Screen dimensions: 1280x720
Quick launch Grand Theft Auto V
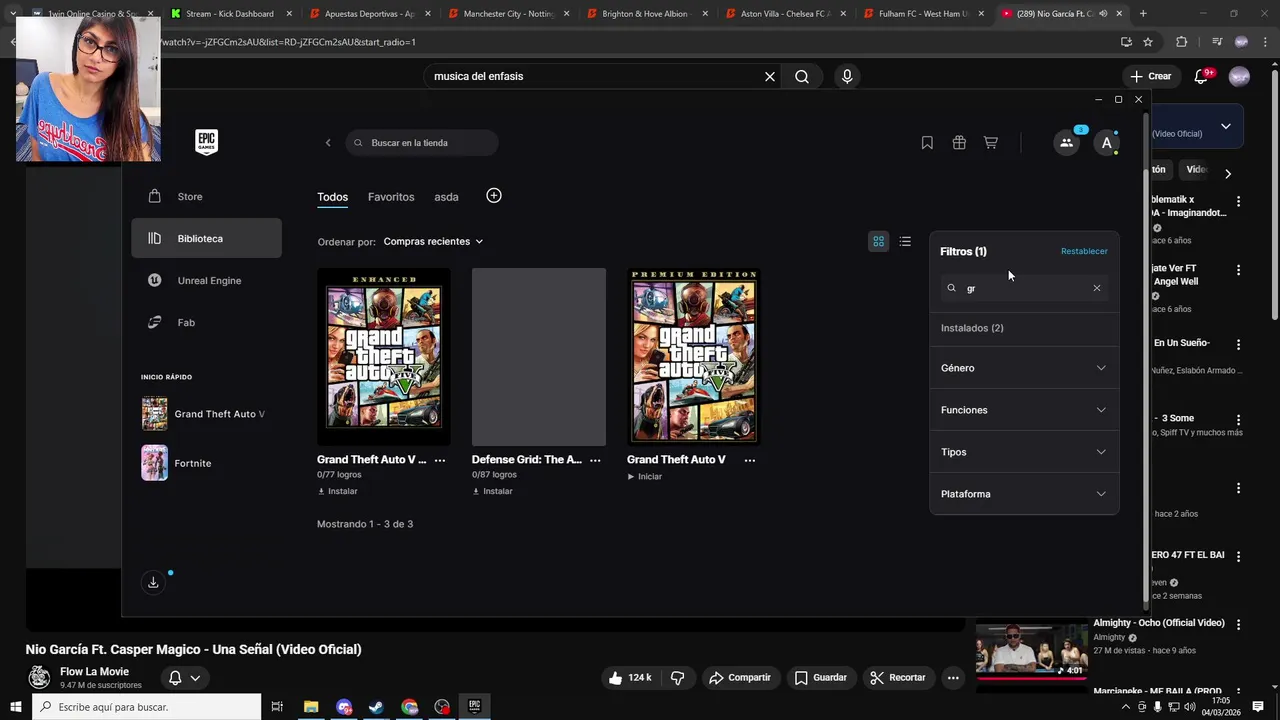point(204,414)
